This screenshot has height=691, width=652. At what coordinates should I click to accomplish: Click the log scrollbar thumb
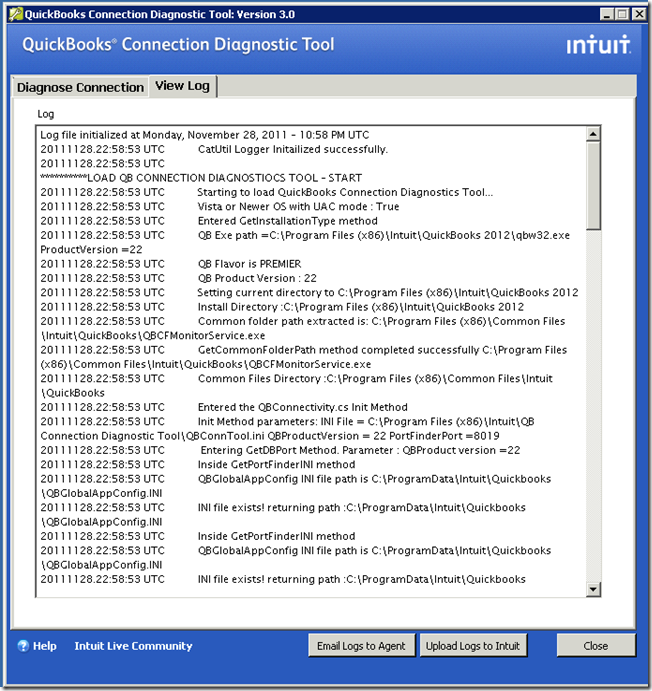click(x=593, y=186)
